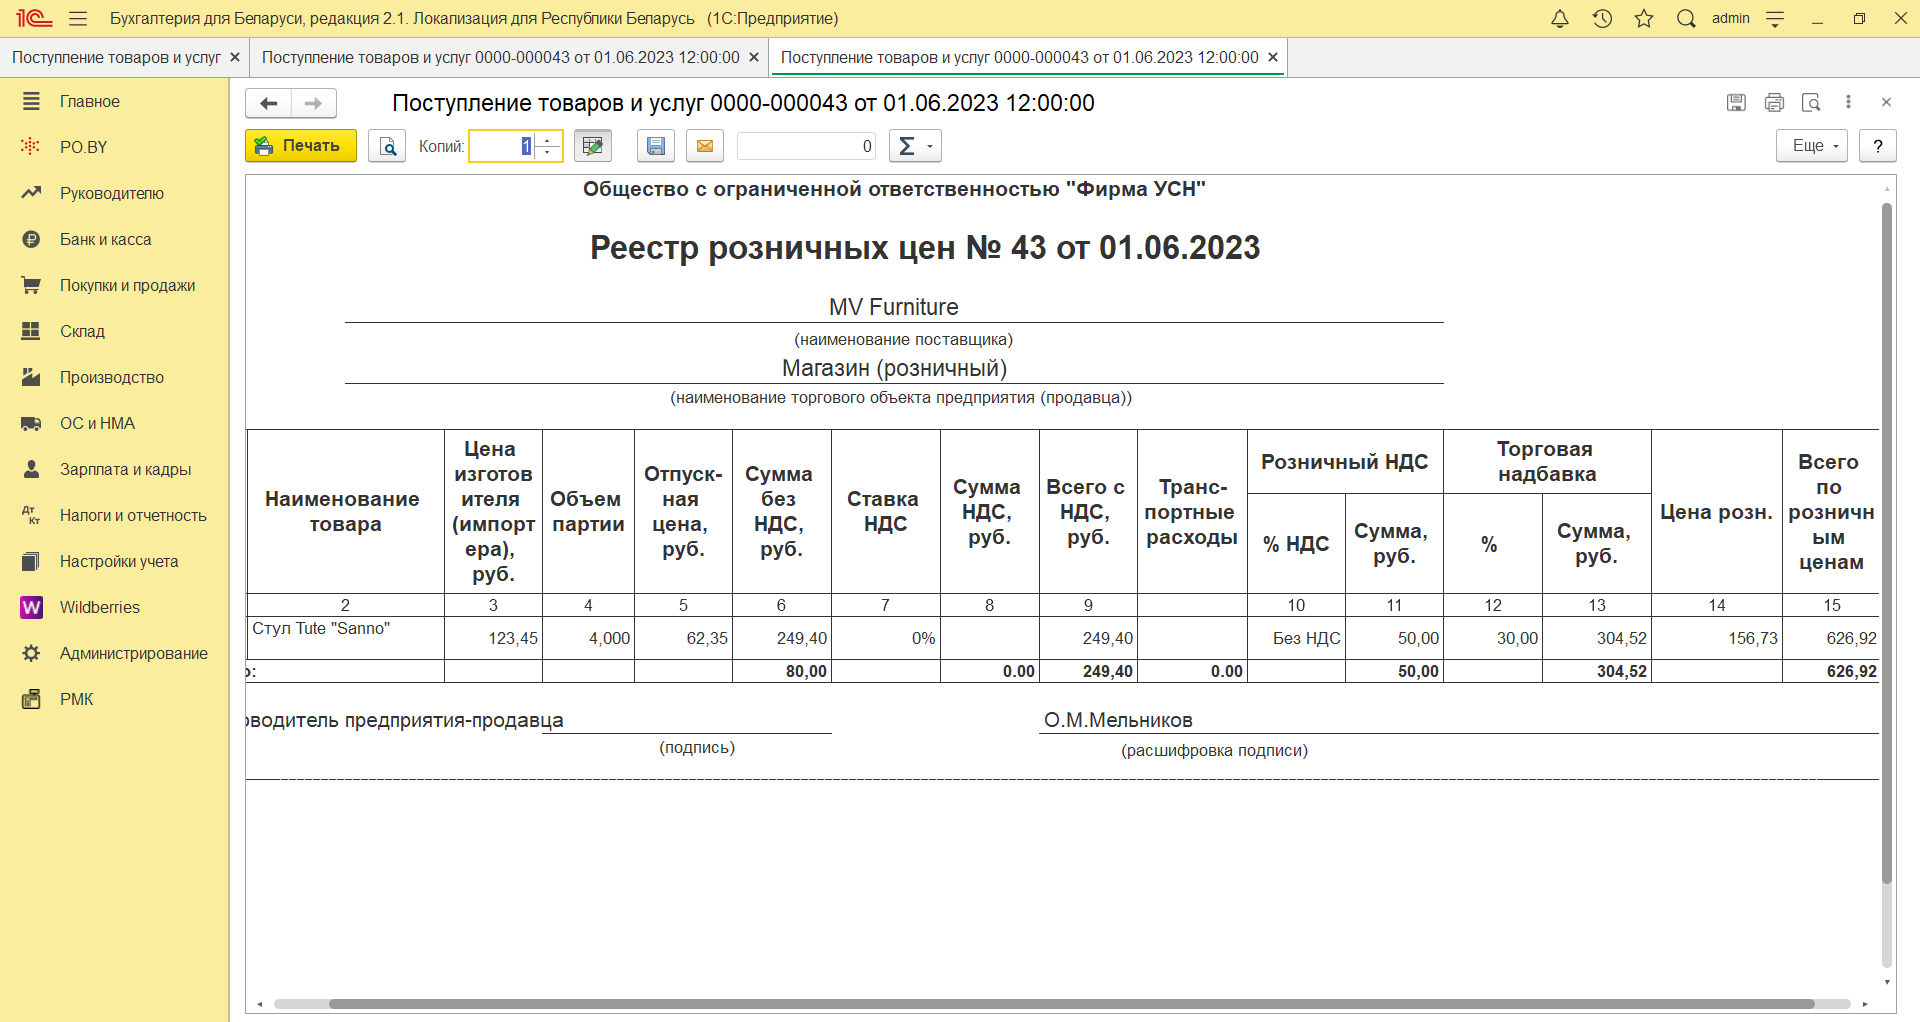Open help with the question mark button
The image size is (1920, 1022).
(x=1877, y=146)
